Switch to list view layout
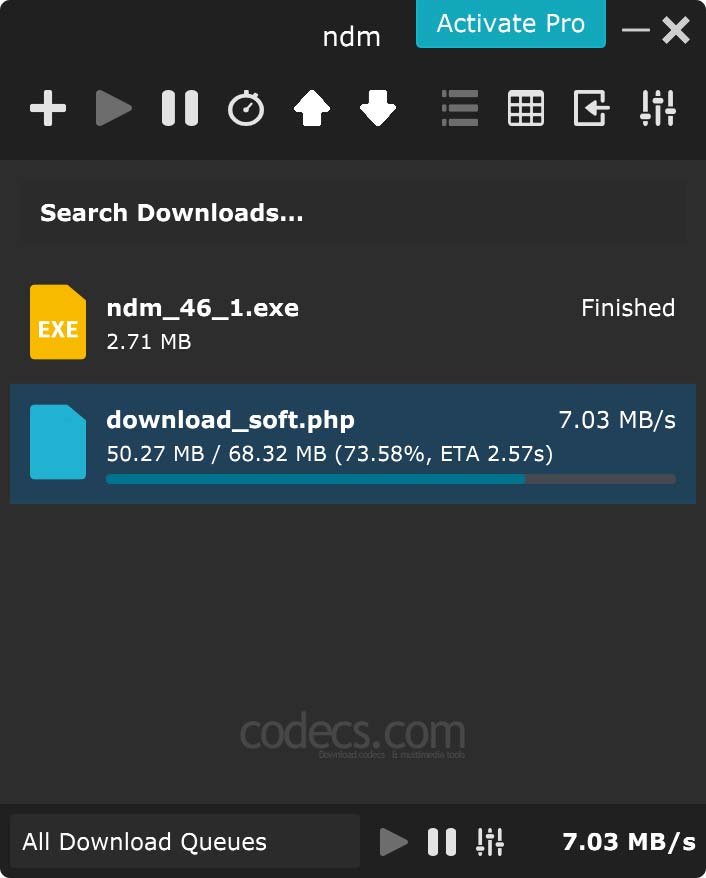The image size is (706, 878). [x=460, y=108]
